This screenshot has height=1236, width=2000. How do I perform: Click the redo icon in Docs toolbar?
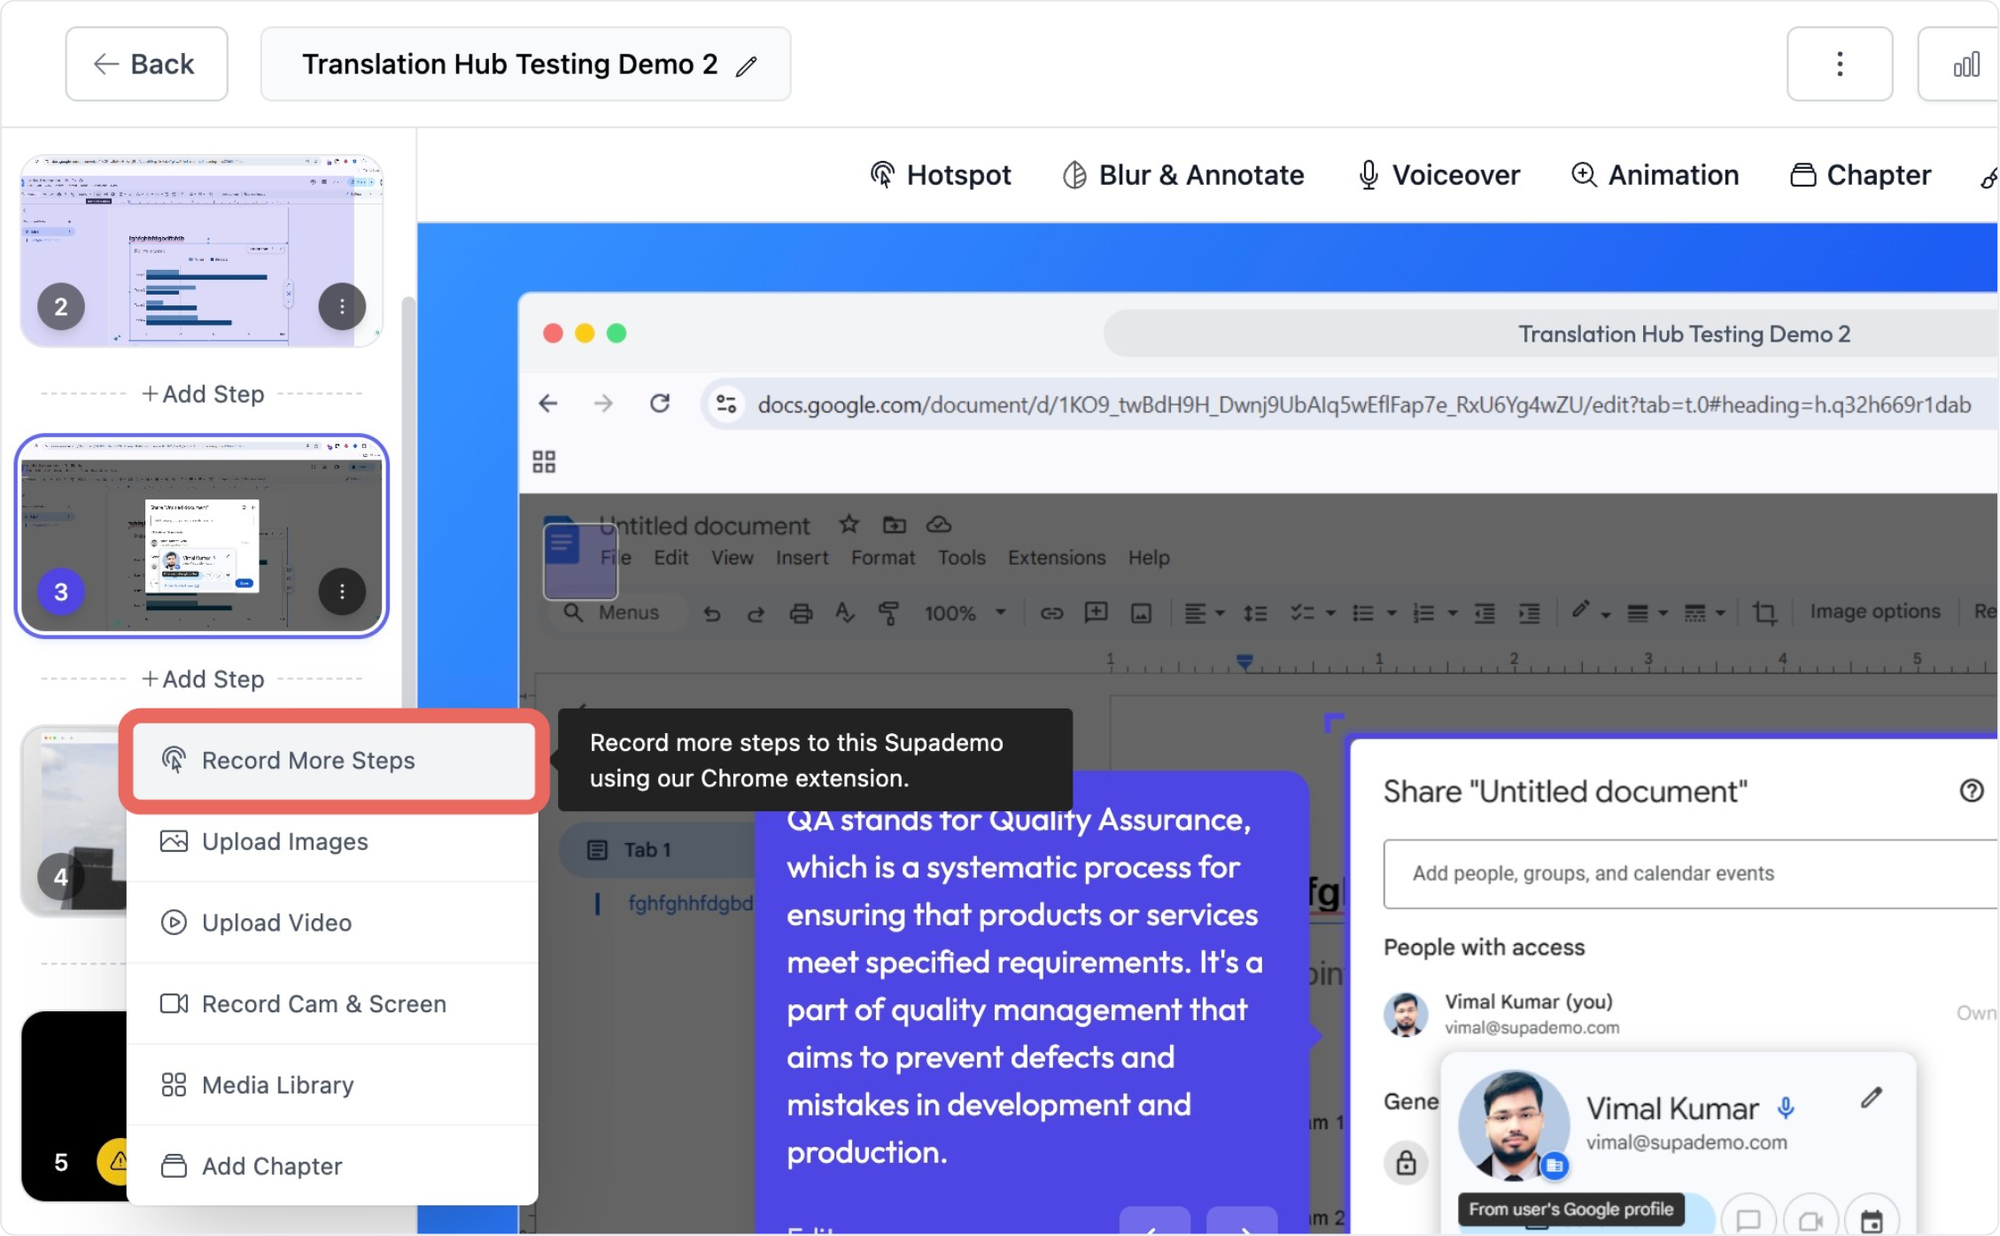coord(756,613)
